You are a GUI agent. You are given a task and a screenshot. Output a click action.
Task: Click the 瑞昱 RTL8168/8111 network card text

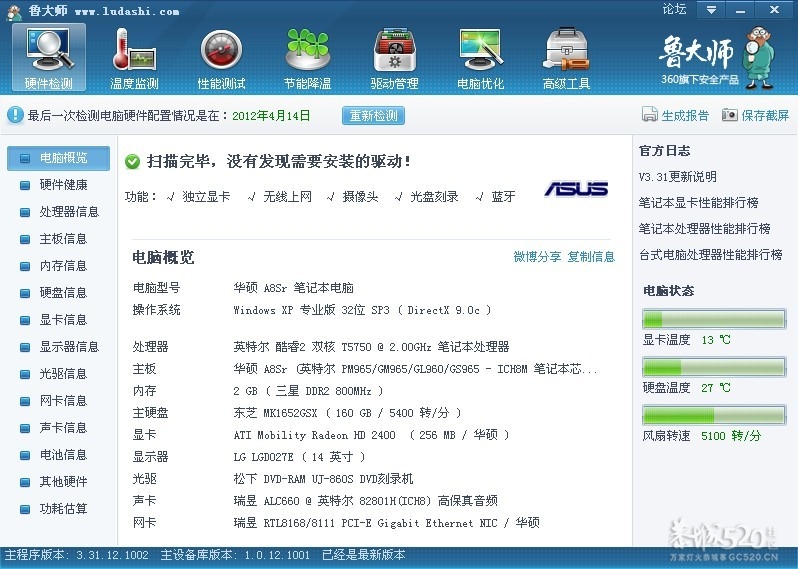pos(387,523)
